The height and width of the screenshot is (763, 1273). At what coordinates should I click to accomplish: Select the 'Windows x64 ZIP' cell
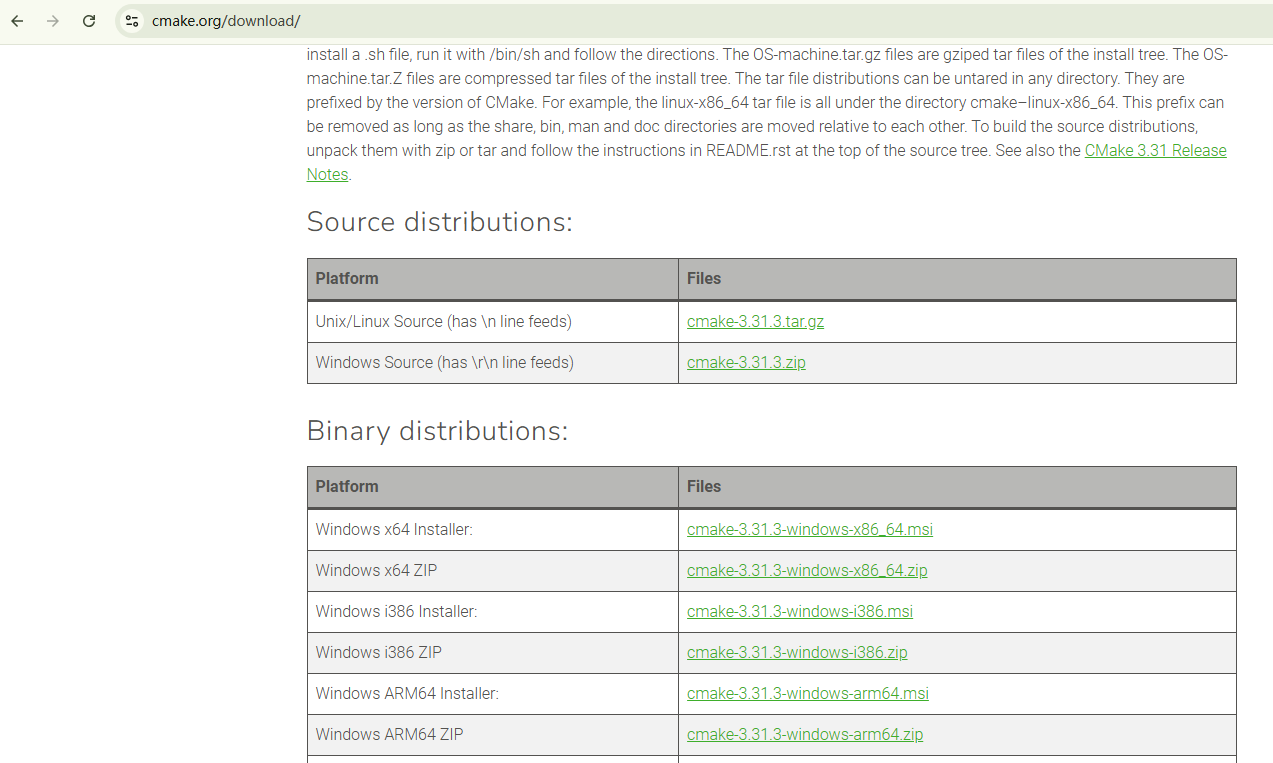pos(493,571)
